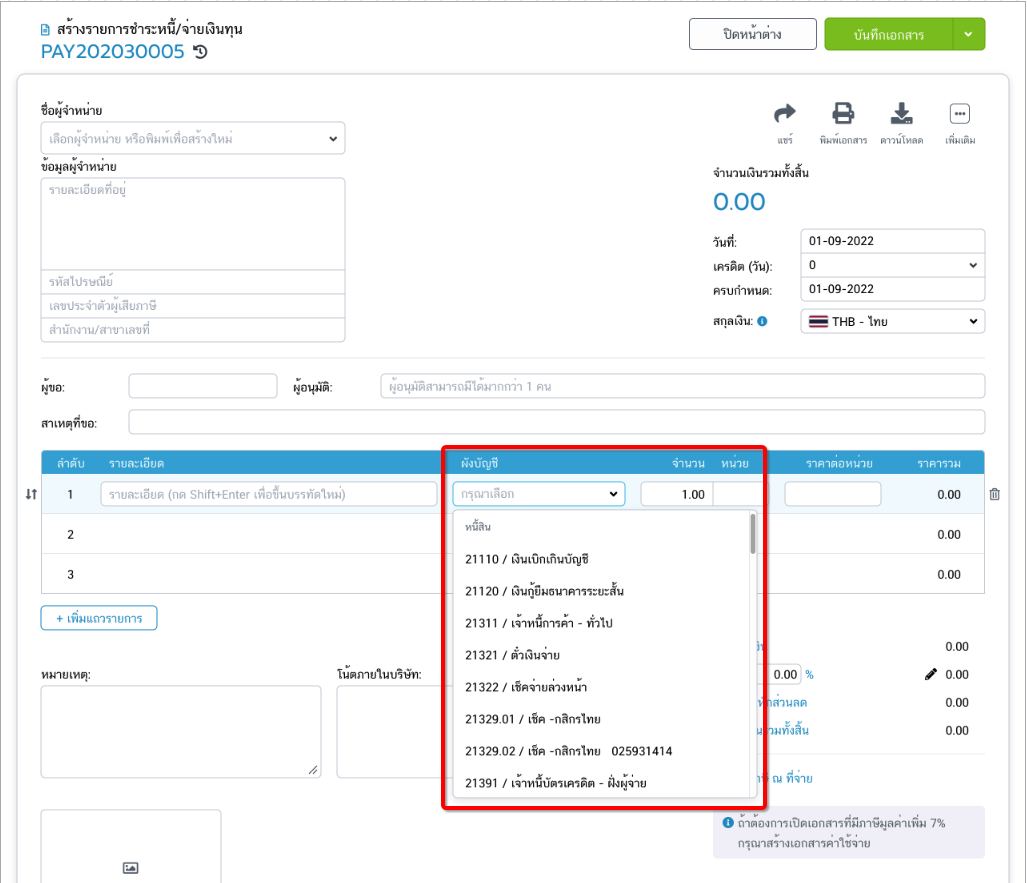The height and width of the screenshot is (883, 1027).
Task: Click info icon next to currency label
Action: (x=762, y=322)
